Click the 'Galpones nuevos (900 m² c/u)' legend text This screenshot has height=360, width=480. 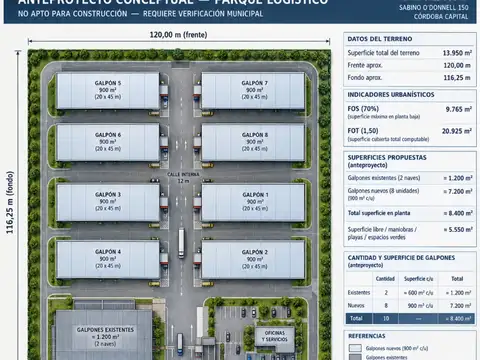pos(397,348)
